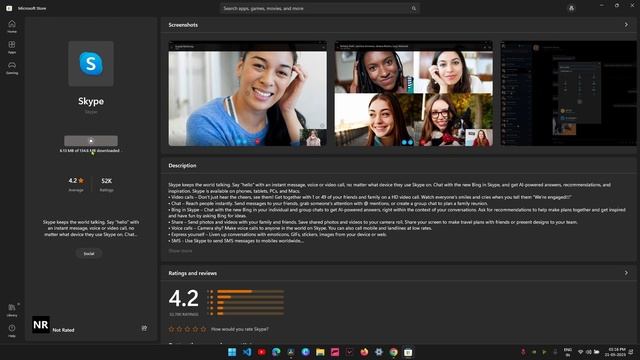The width and height of the screenshot is (640, 360).
Task: Open the Windows Start menu
Action: [232, 352]
